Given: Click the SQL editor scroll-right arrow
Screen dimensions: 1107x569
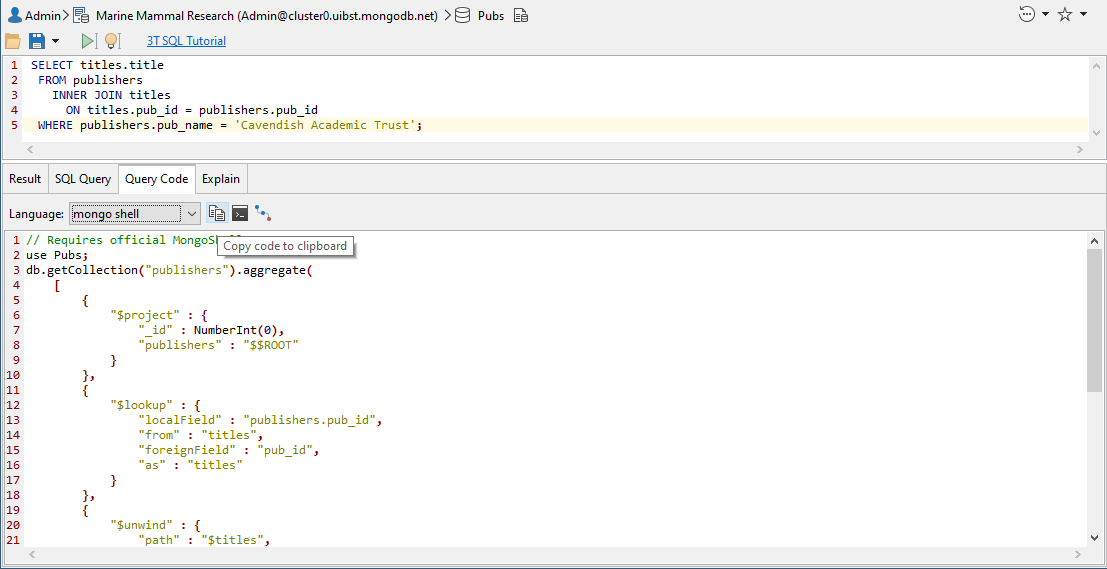Looking at the screenshot, I should pos(1080,149).
